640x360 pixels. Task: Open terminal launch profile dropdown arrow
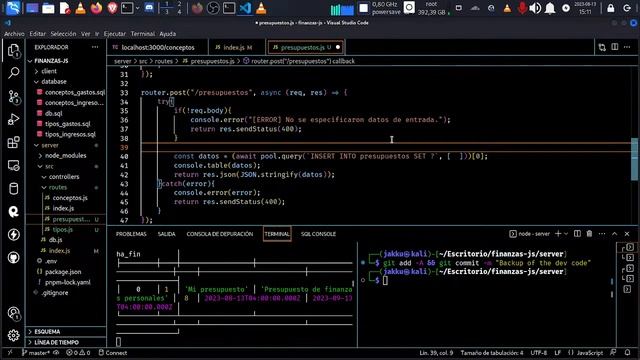point(566,234)
